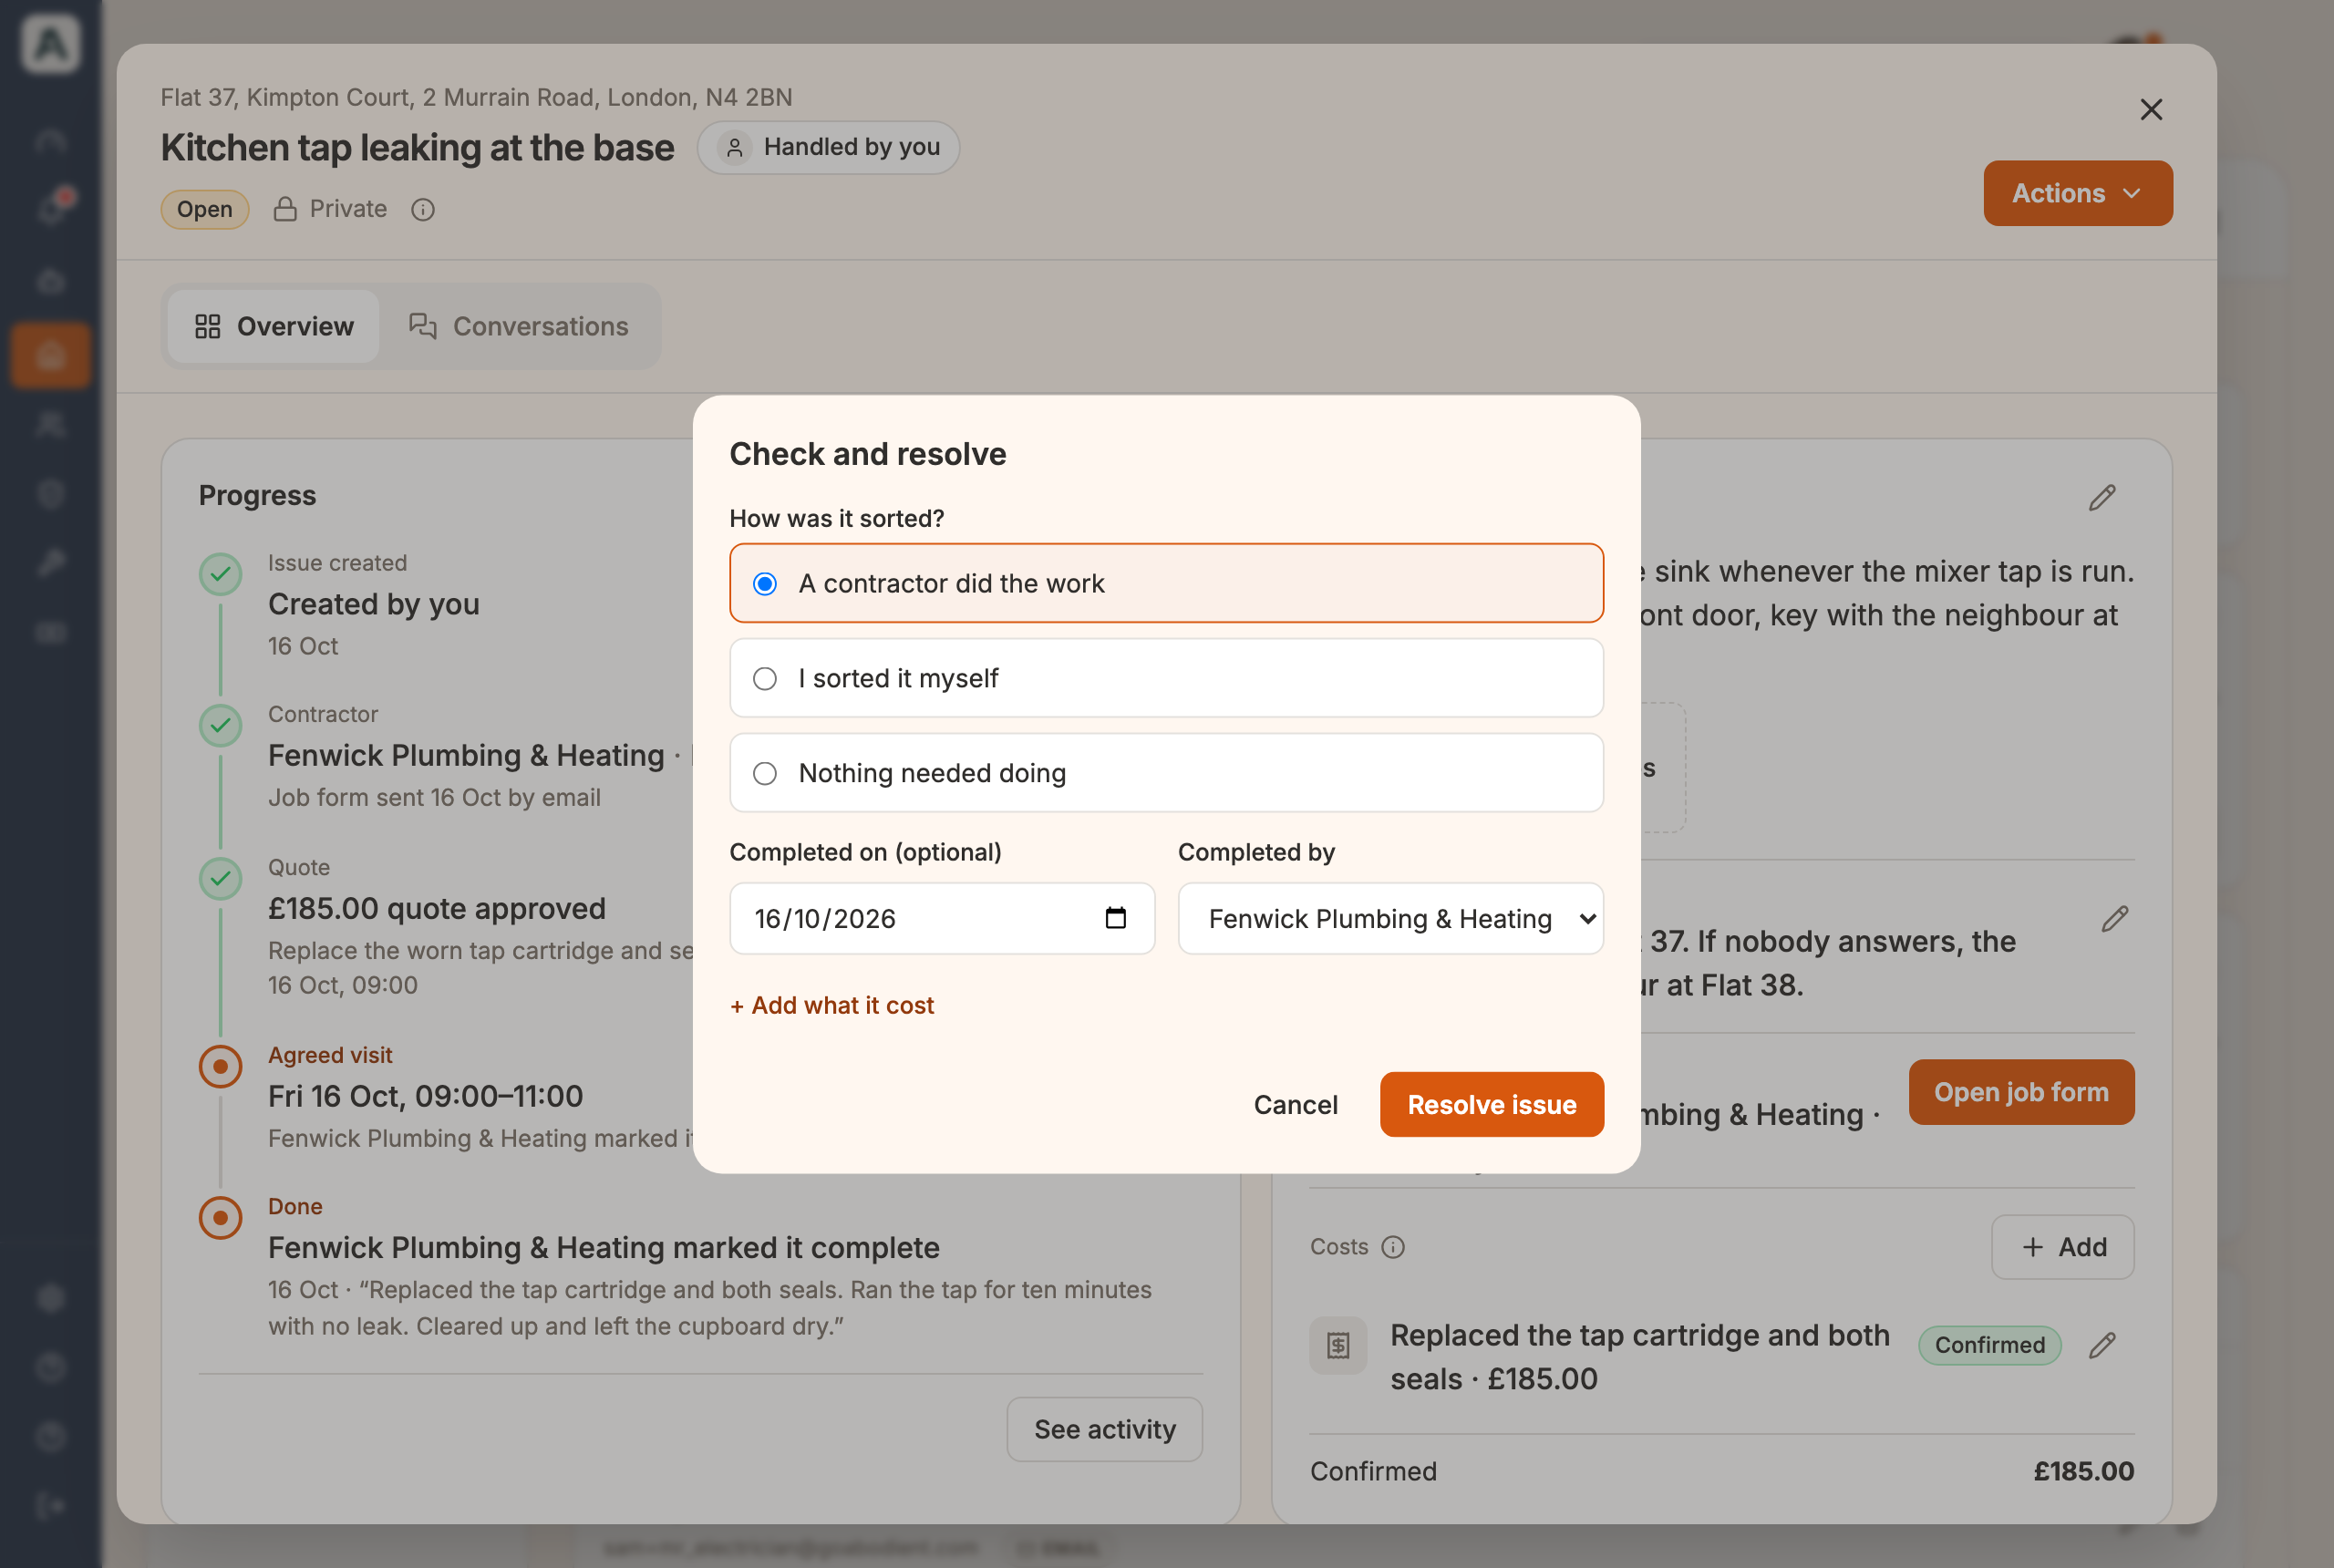Click the 'Handled by you' badge

(828, 147)
